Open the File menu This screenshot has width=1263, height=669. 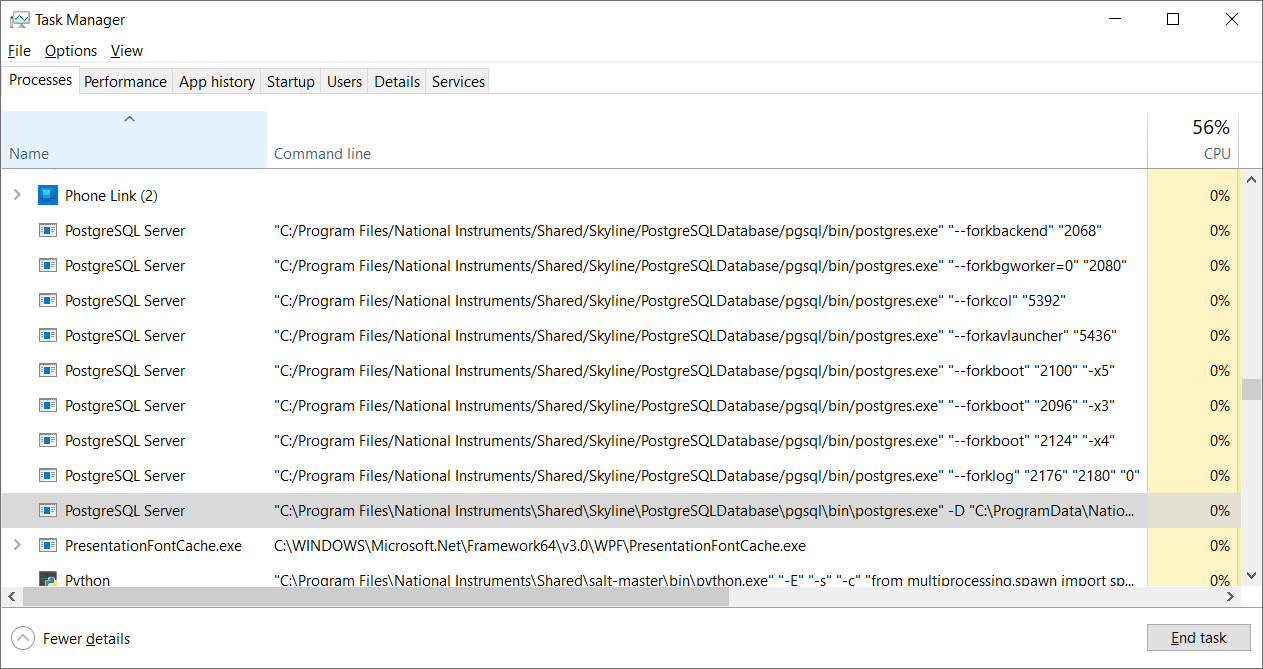coord(19,51)
